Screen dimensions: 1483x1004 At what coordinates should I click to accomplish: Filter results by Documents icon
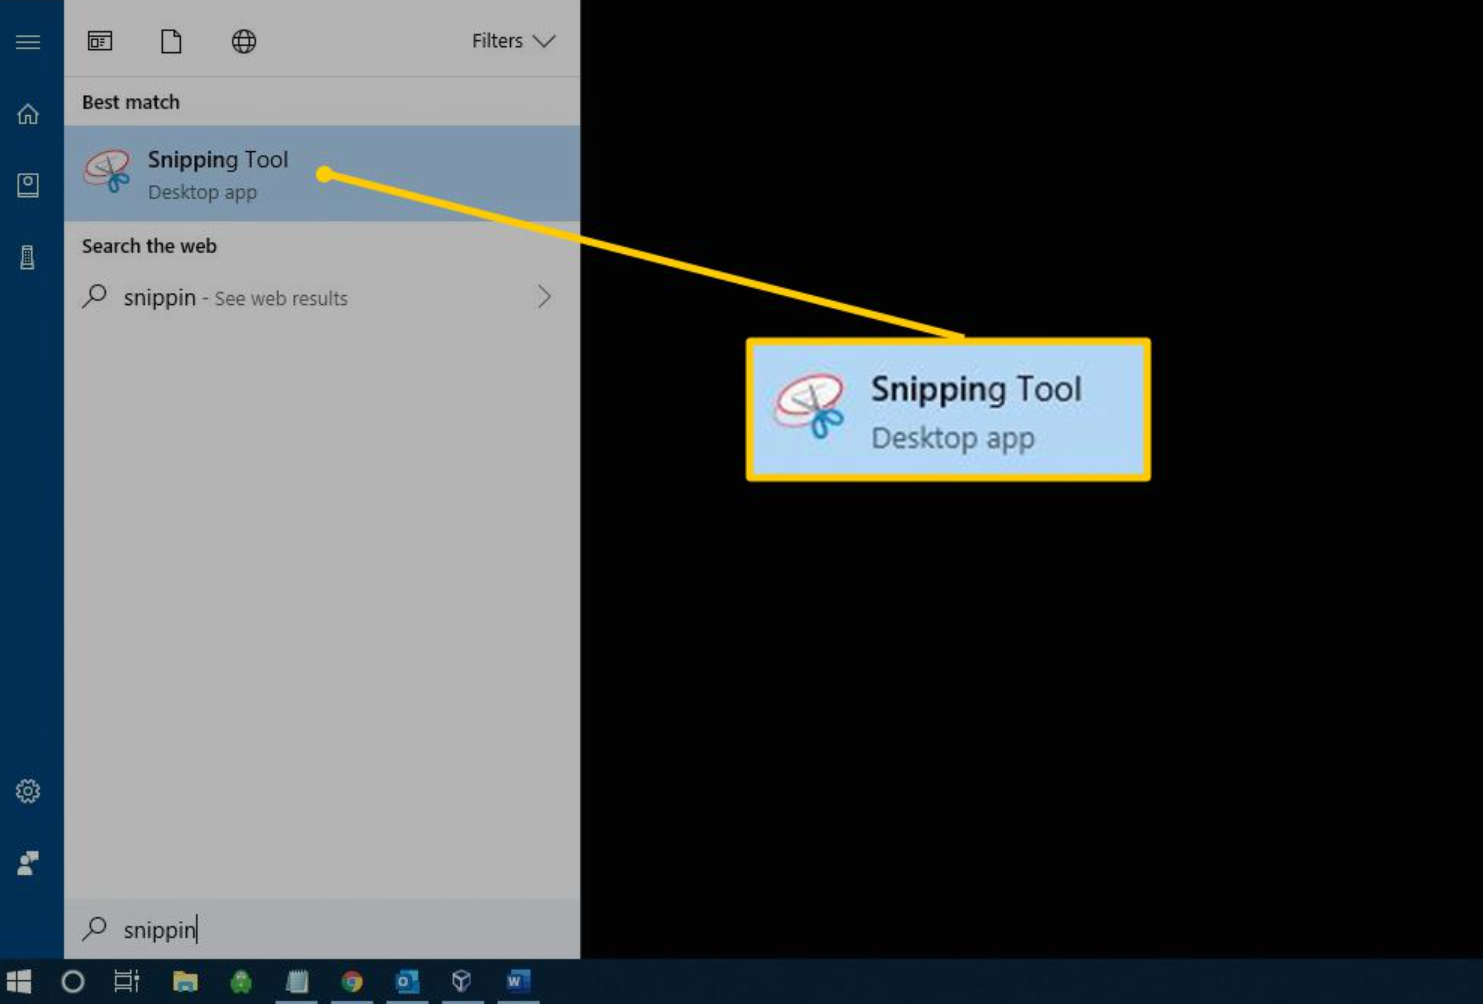point(171,41)
